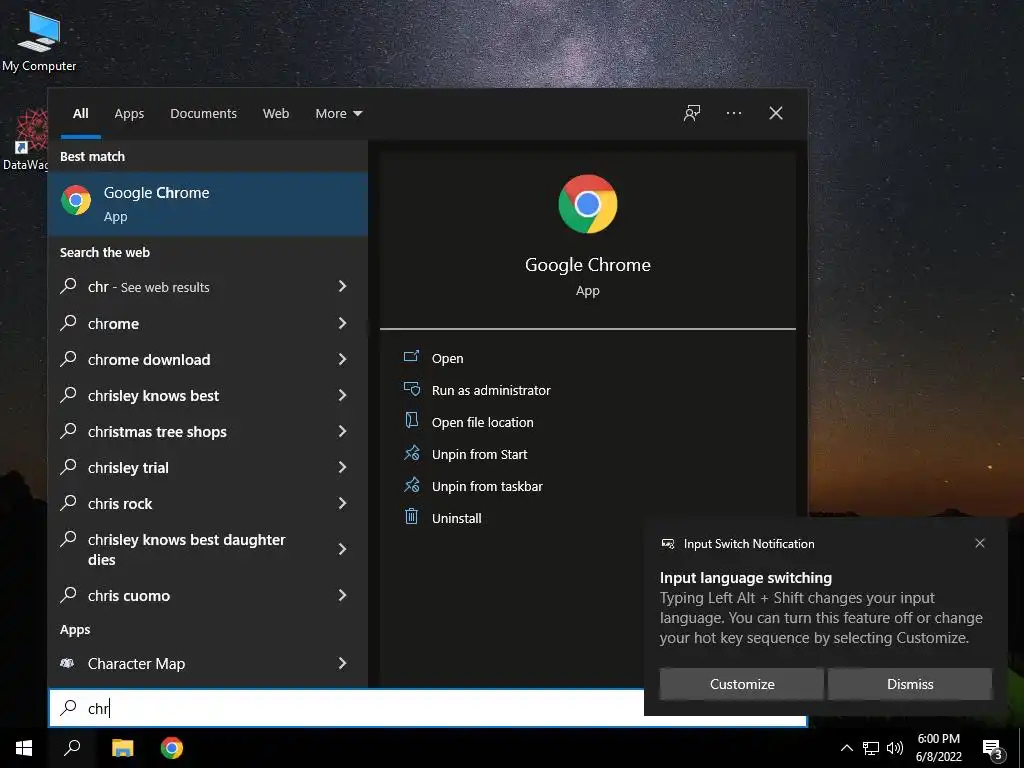Open the Action Center notifications icon
This screenshot has height=768, width=1024.
[x=993, y=750]
